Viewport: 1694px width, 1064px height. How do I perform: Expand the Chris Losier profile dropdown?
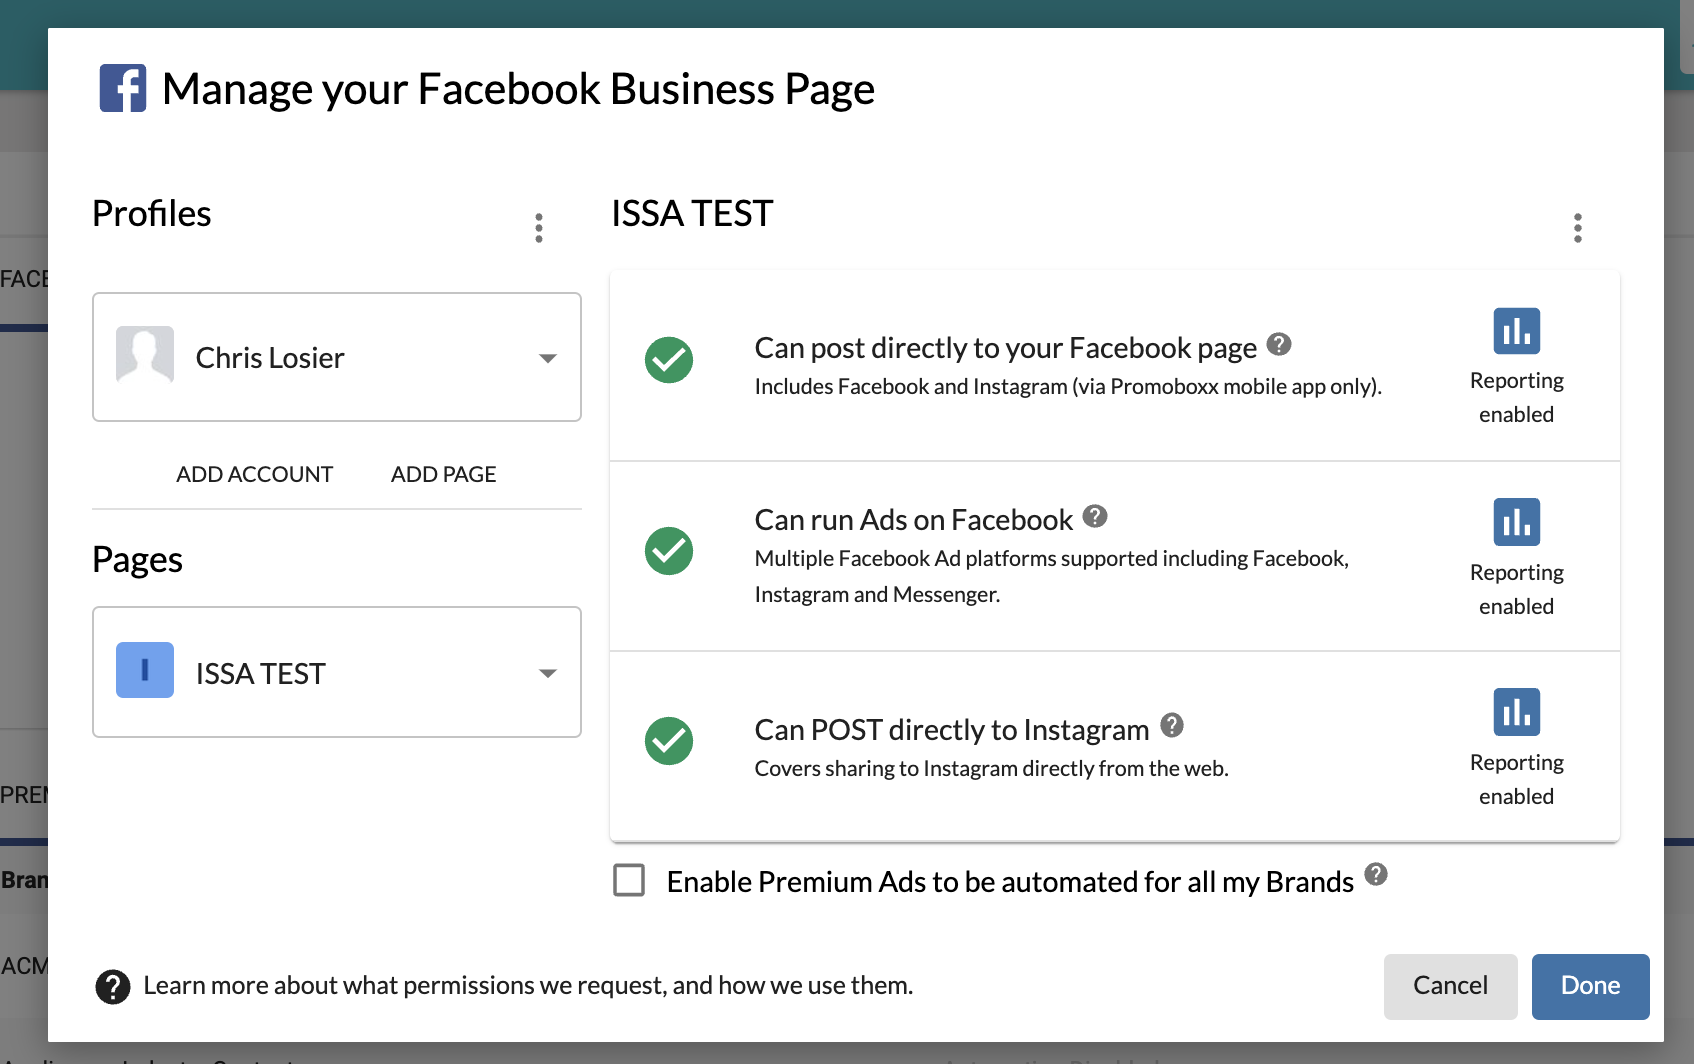(547, 358)
